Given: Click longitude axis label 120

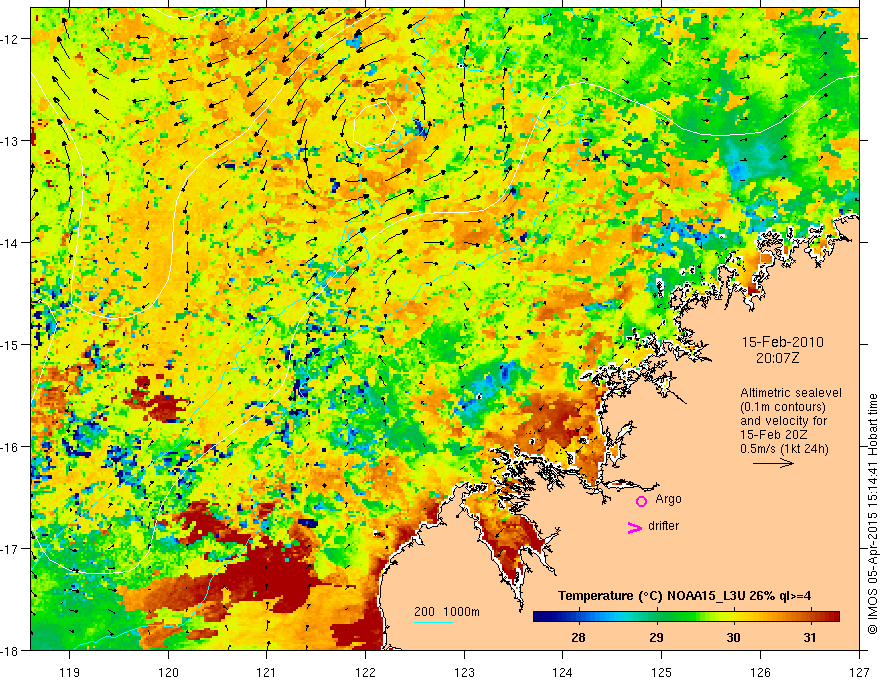Looking at the screenshot, I should click(x=168, y=672).
